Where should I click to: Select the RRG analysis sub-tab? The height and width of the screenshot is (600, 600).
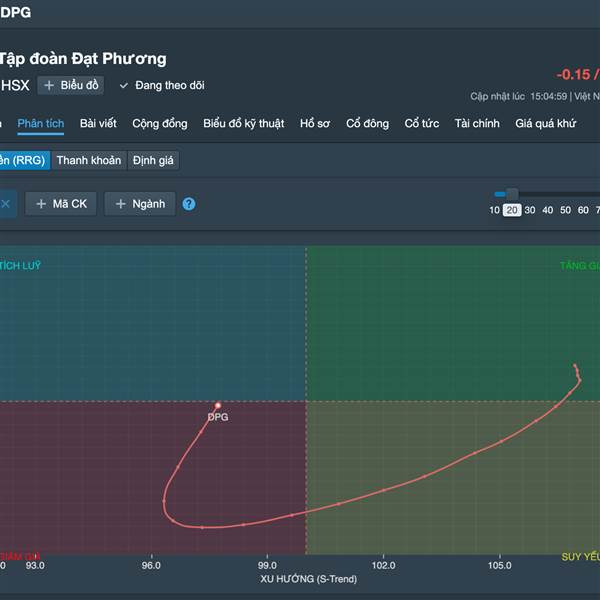pos(24,160)
